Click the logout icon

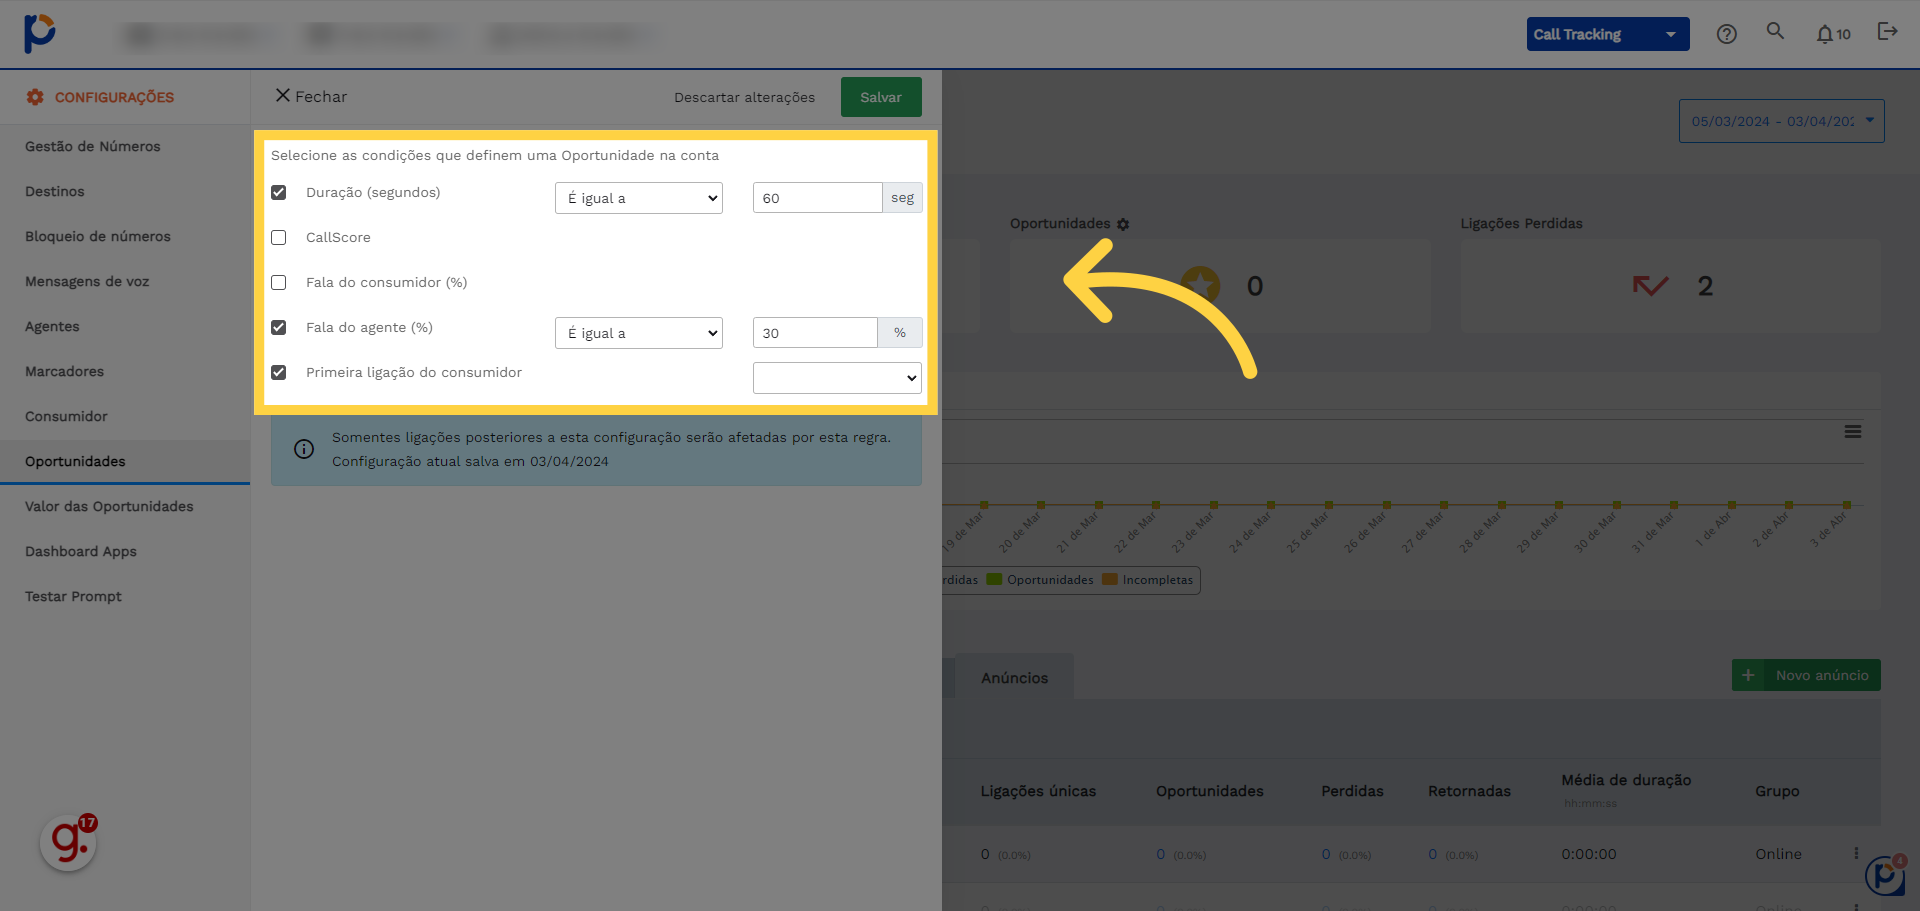(x=1887, y=32)
